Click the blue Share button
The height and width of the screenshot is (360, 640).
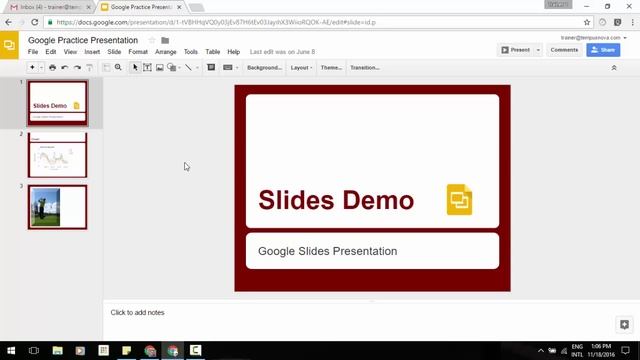click(603, 50)
